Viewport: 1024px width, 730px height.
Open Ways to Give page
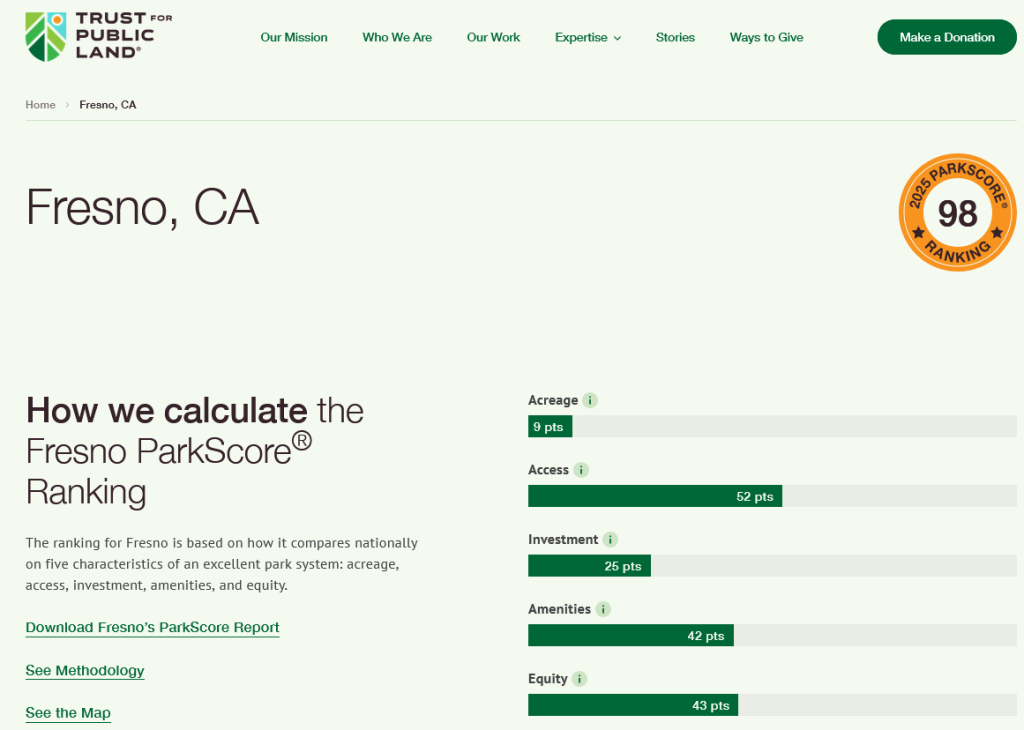767,37
